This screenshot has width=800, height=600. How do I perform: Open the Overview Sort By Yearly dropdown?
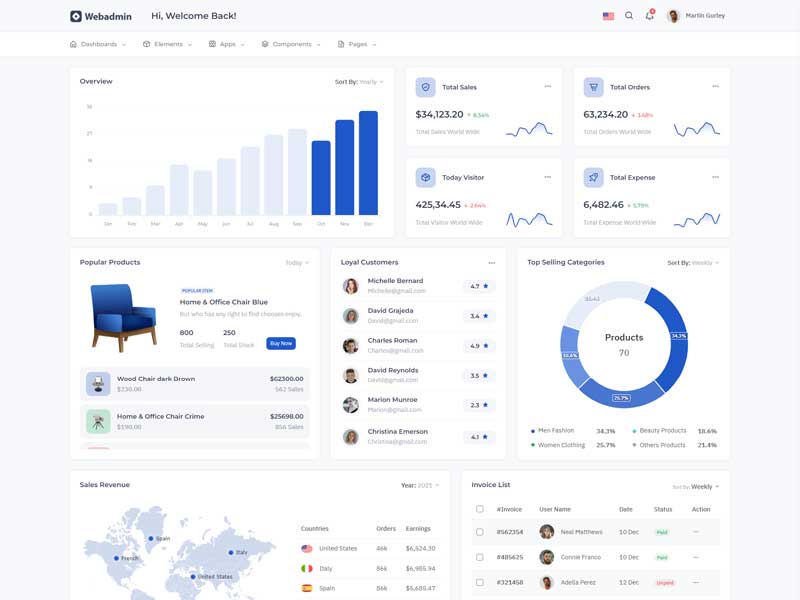click(359, 82)
